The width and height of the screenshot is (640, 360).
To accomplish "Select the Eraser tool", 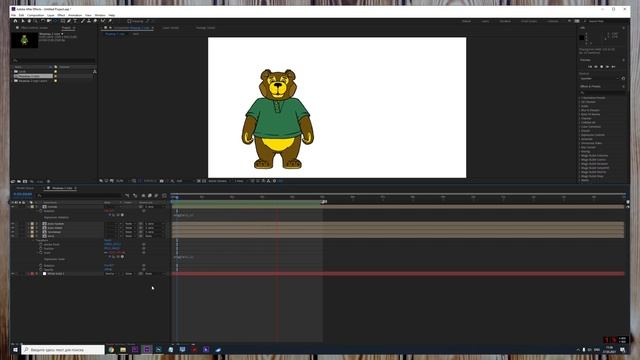I will [96, 21].
